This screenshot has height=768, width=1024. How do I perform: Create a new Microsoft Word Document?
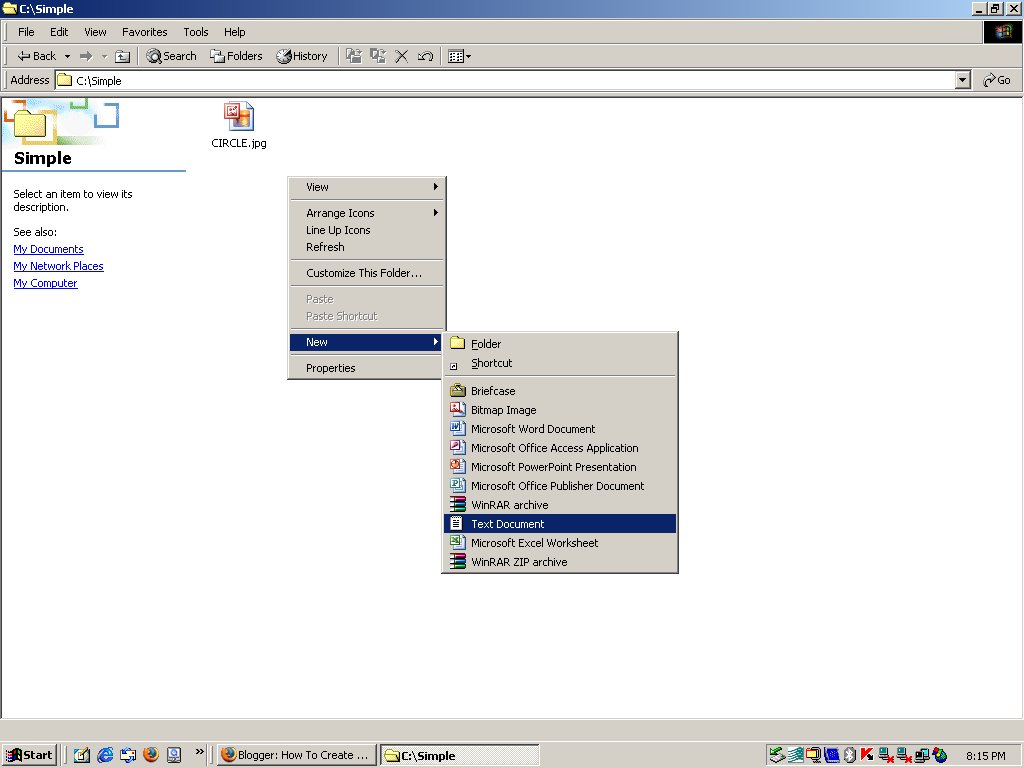point(560,428)
